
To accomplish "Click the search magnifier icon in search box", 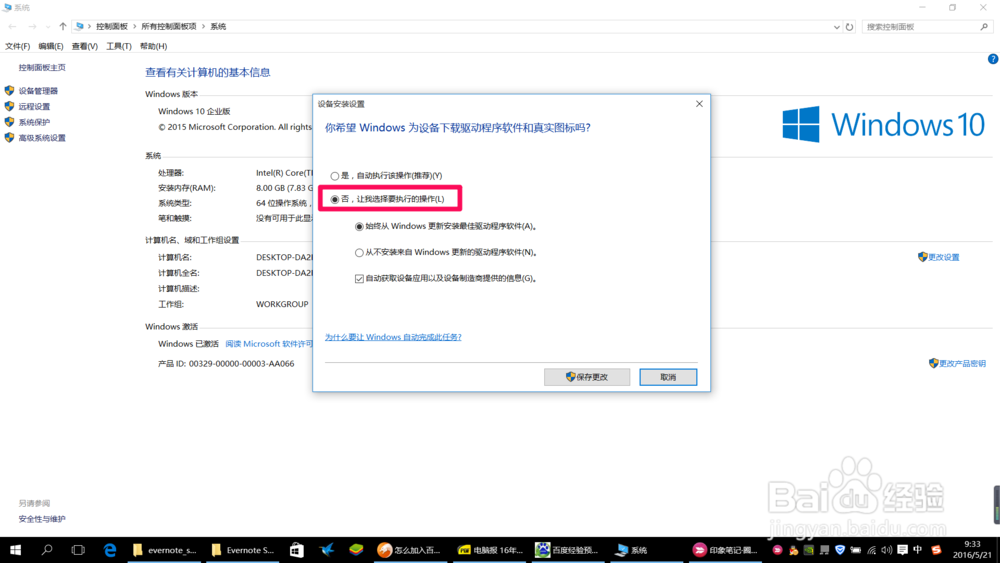I will [984, 27].
